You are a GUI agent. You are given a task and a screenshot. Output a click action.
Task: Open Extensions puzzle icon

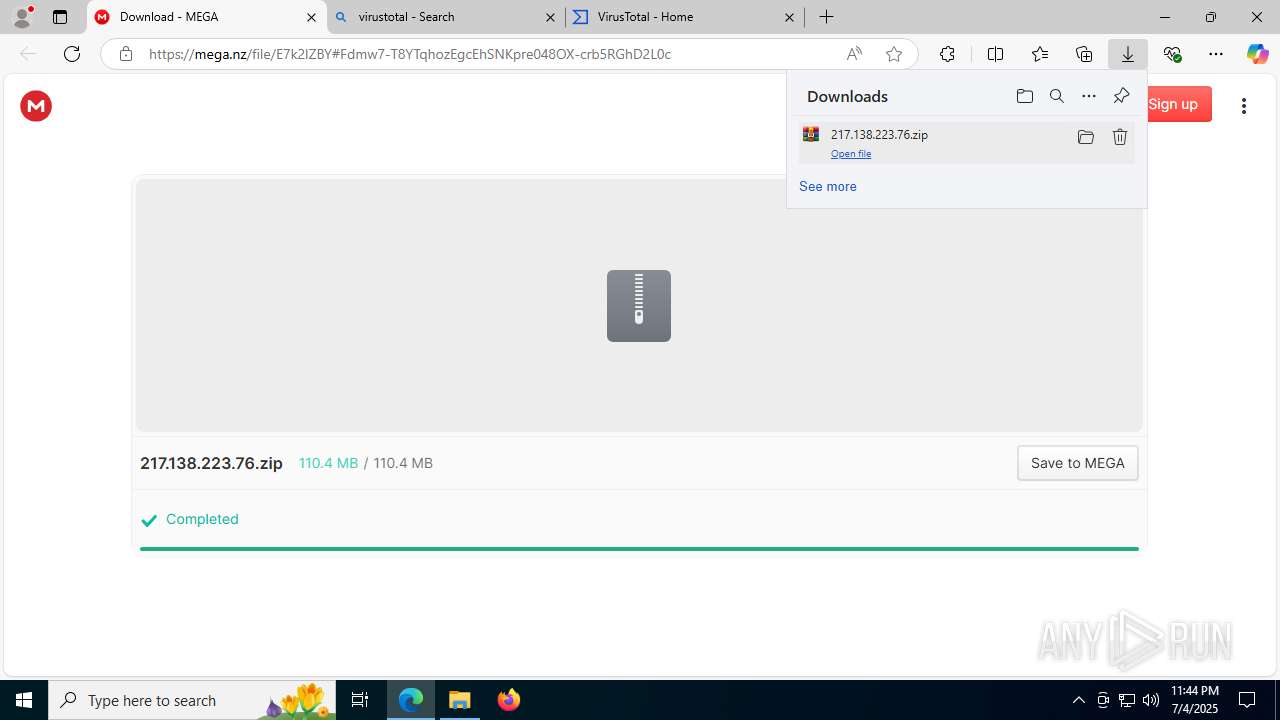pos(947,54)
